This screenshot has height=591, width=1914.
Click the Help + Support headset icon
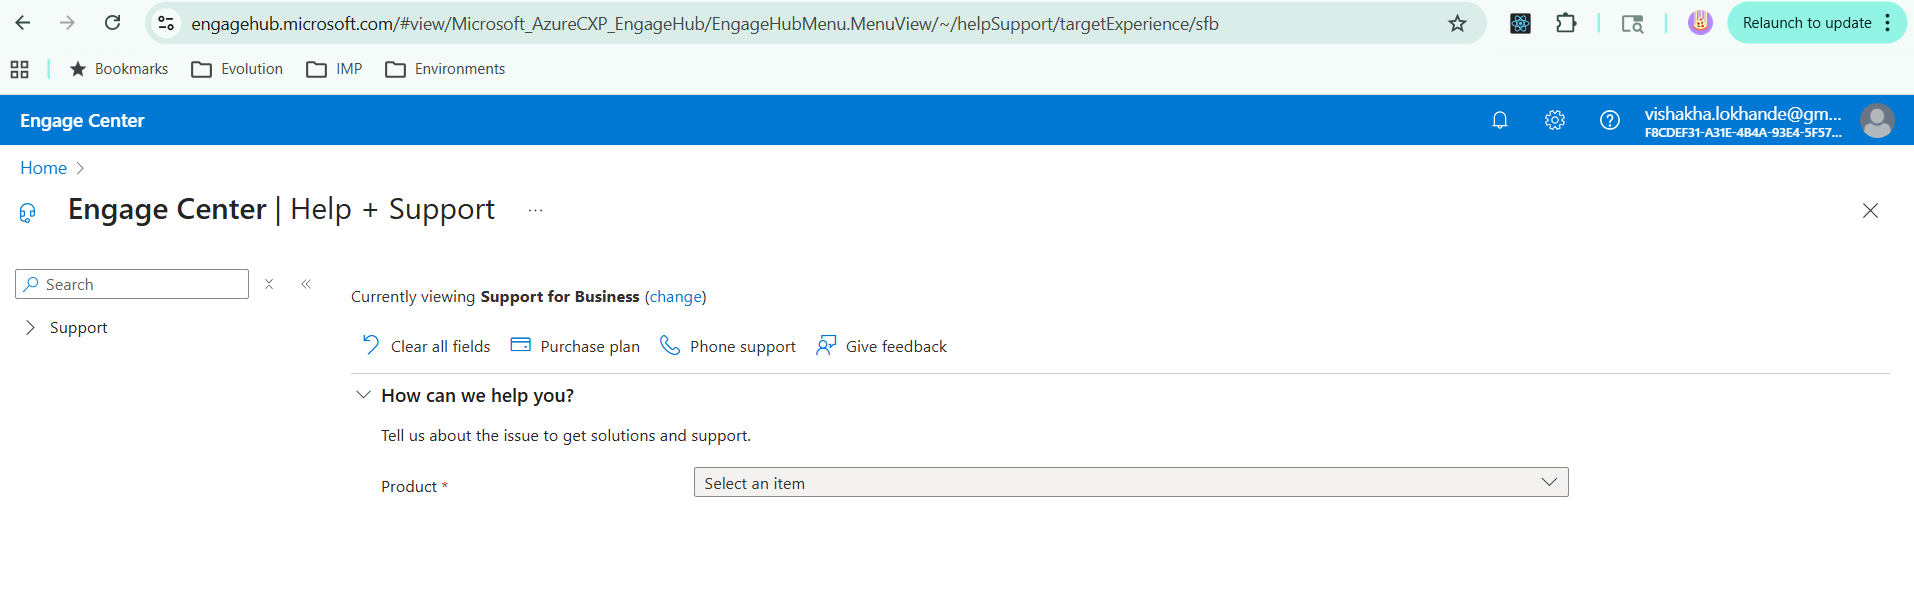pos(28,212)
